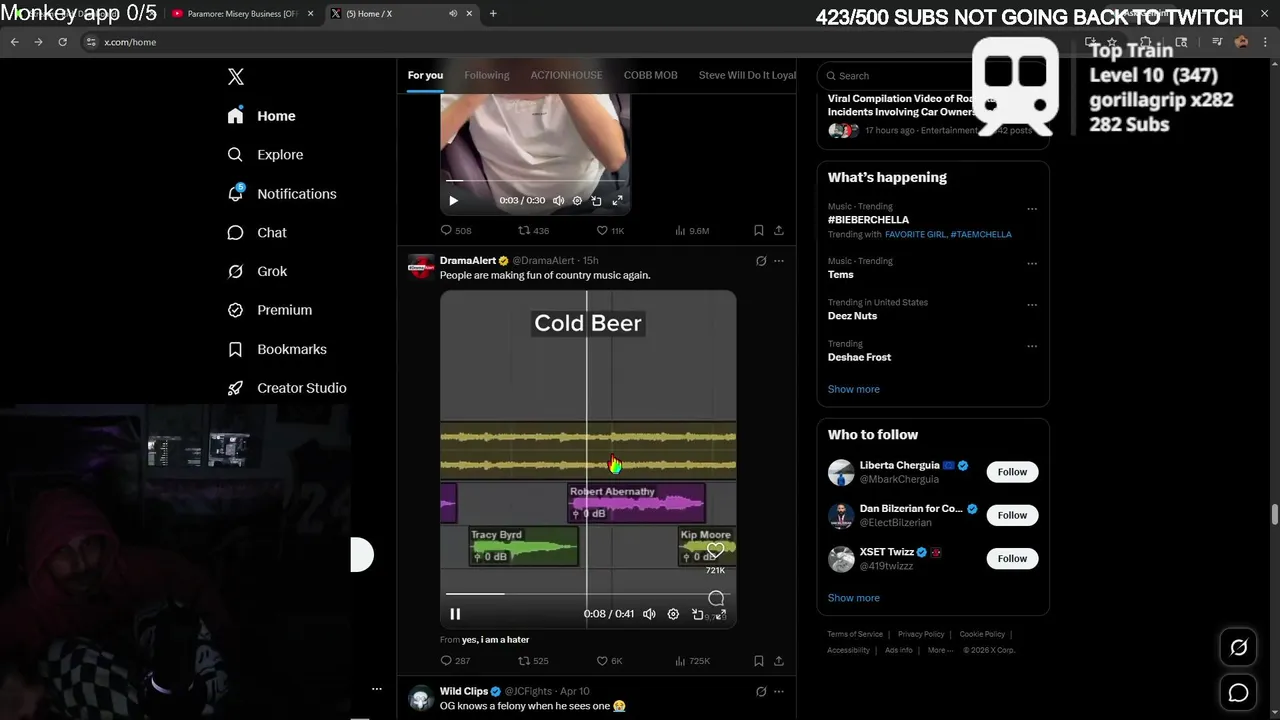
Task: Open more options for #BIEBERCHELLA trend
Action: (x=1032, y=210)
